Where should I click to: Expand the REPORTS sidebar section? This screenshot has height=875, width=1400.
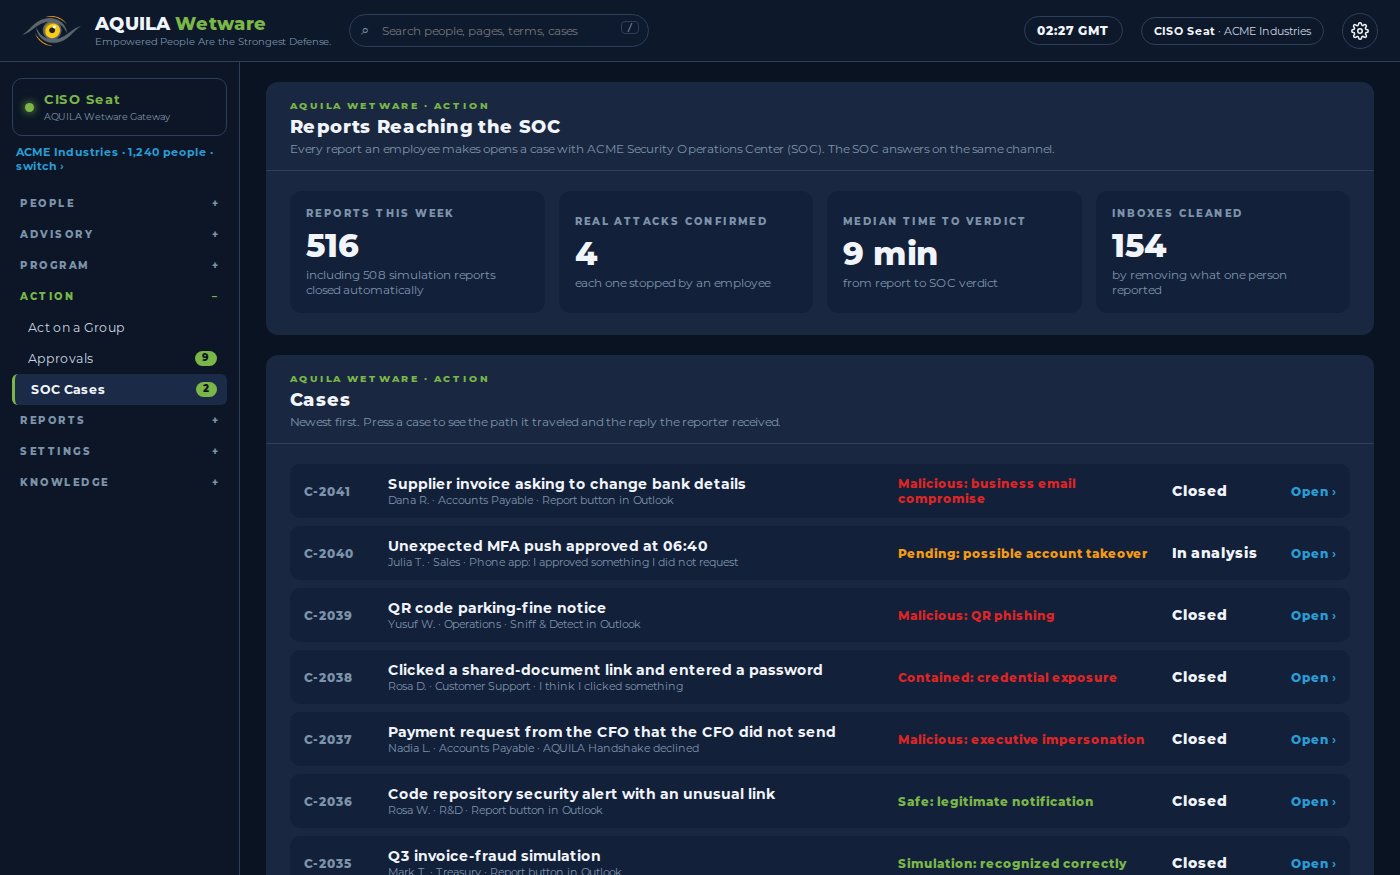120,420
